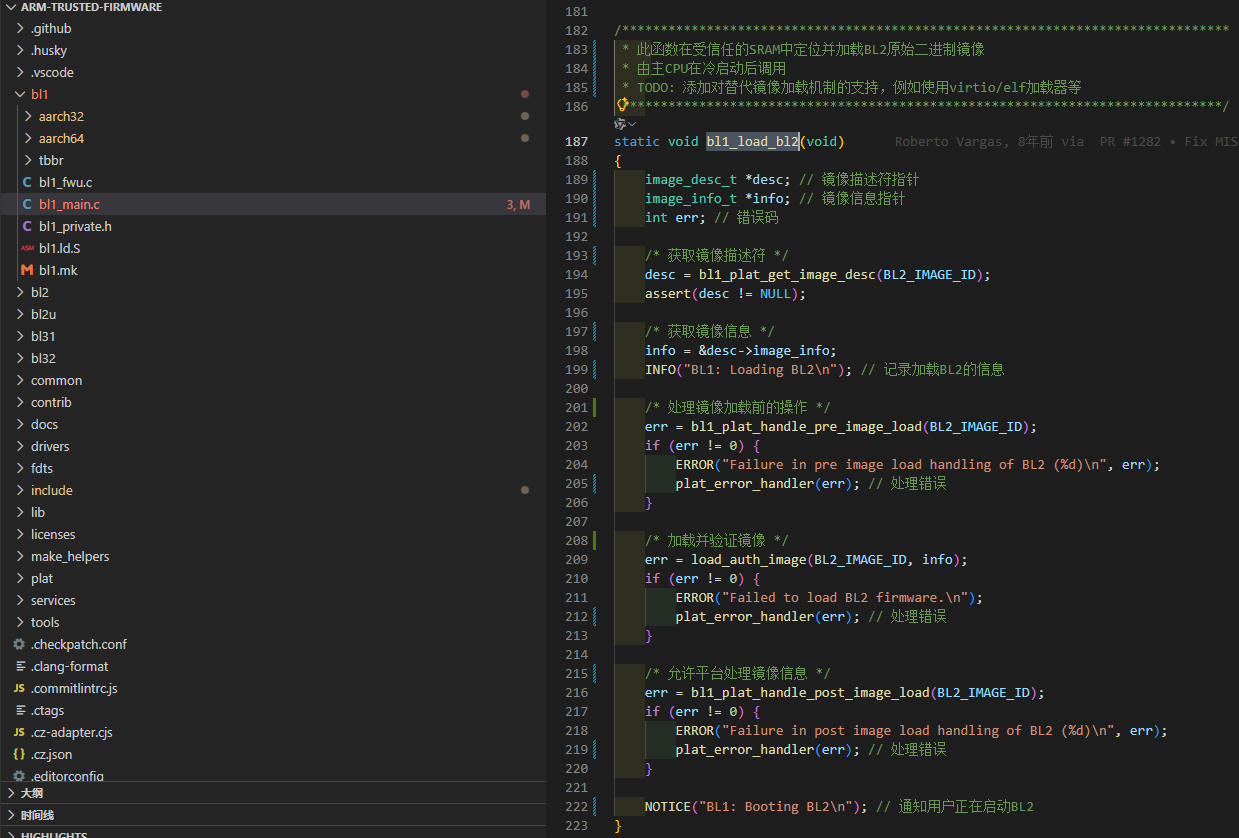
Task: Expand the services folder
Action: [x=21, y=600]
